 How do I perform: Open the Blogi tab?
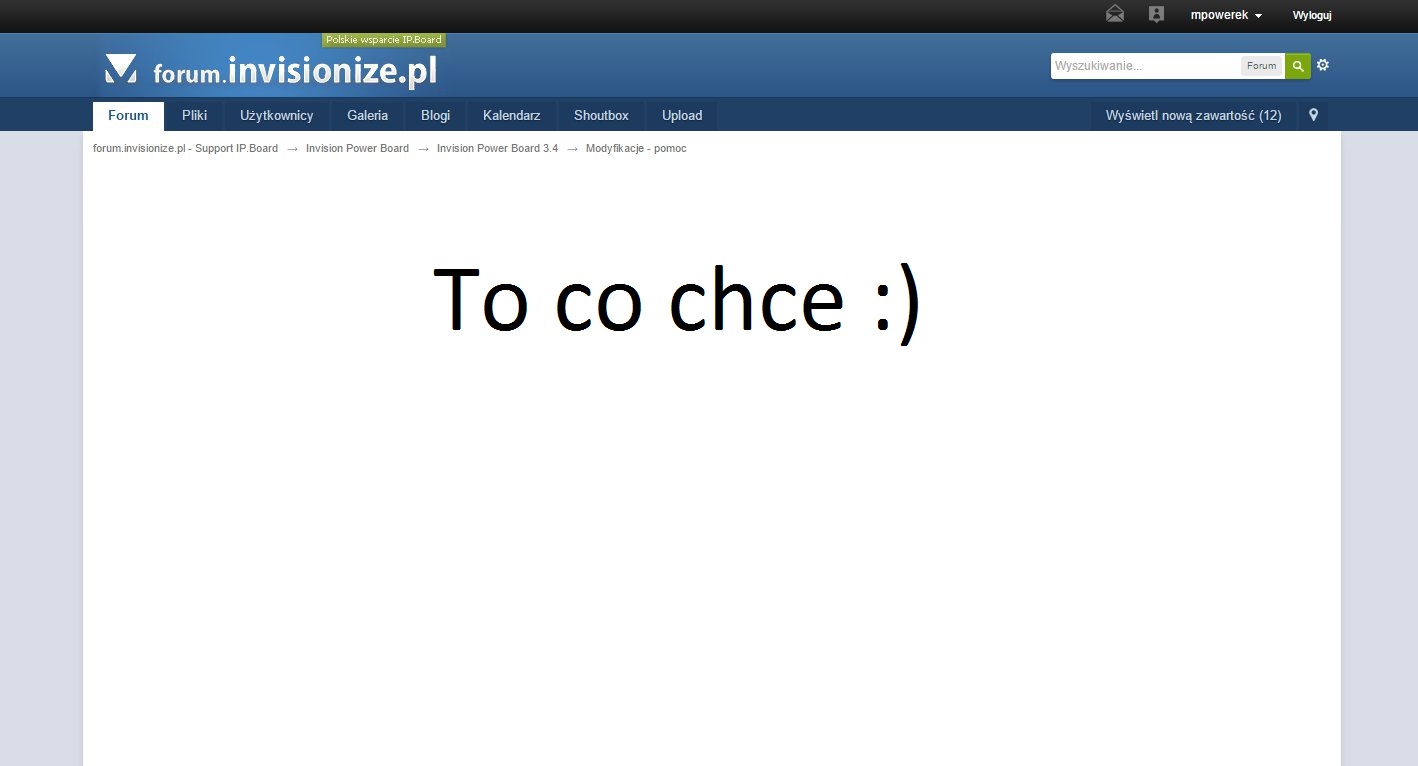click(435, 115)
